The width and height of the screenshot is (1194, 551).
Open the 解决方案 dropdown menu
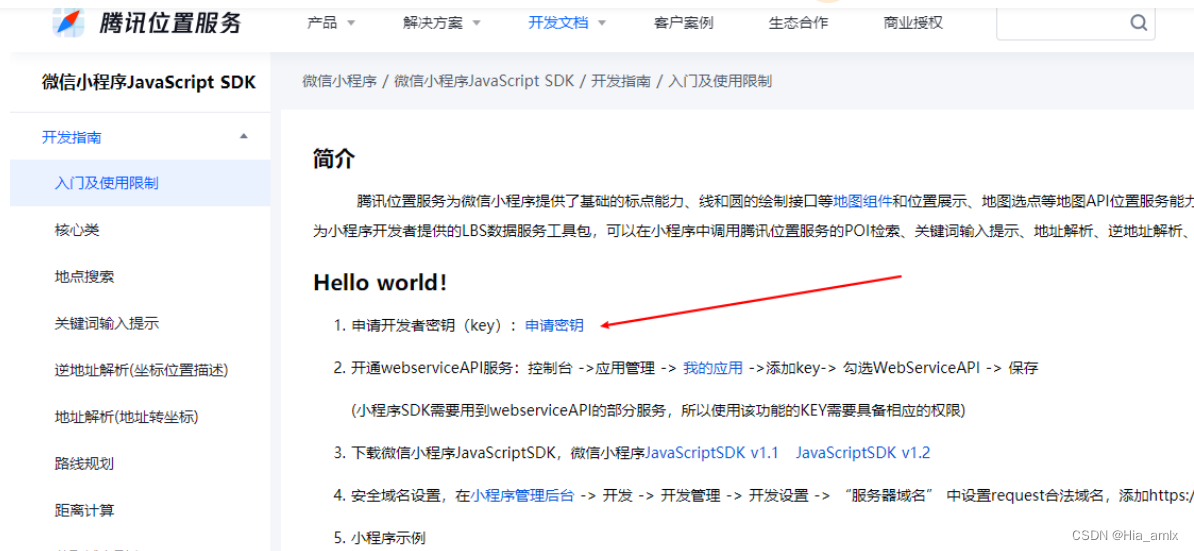tap(442, 23)
